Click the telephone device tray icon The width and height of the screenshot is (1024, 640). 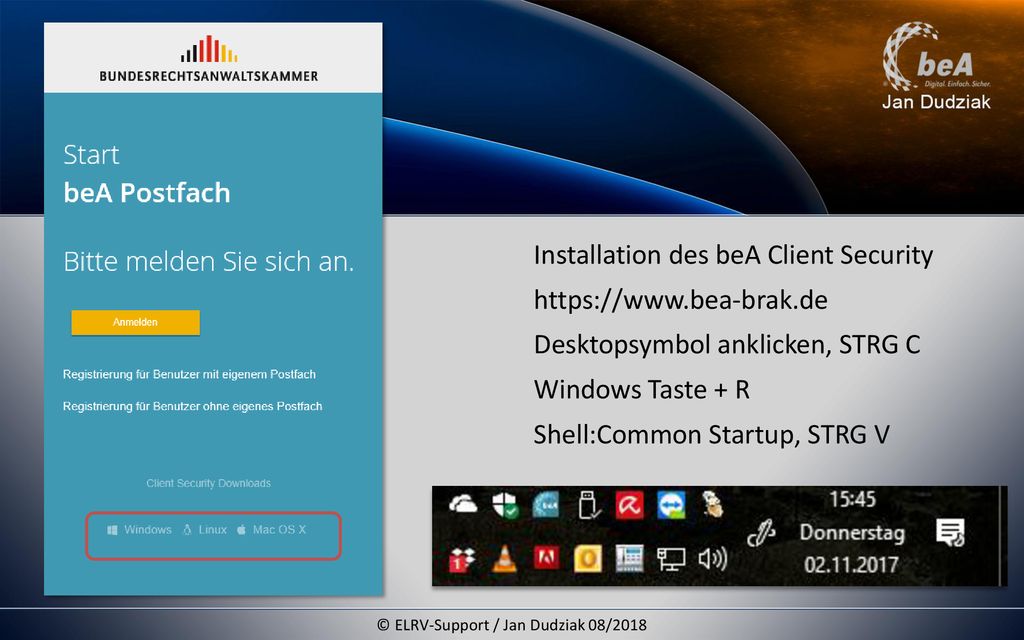click(x=630, y=559)
